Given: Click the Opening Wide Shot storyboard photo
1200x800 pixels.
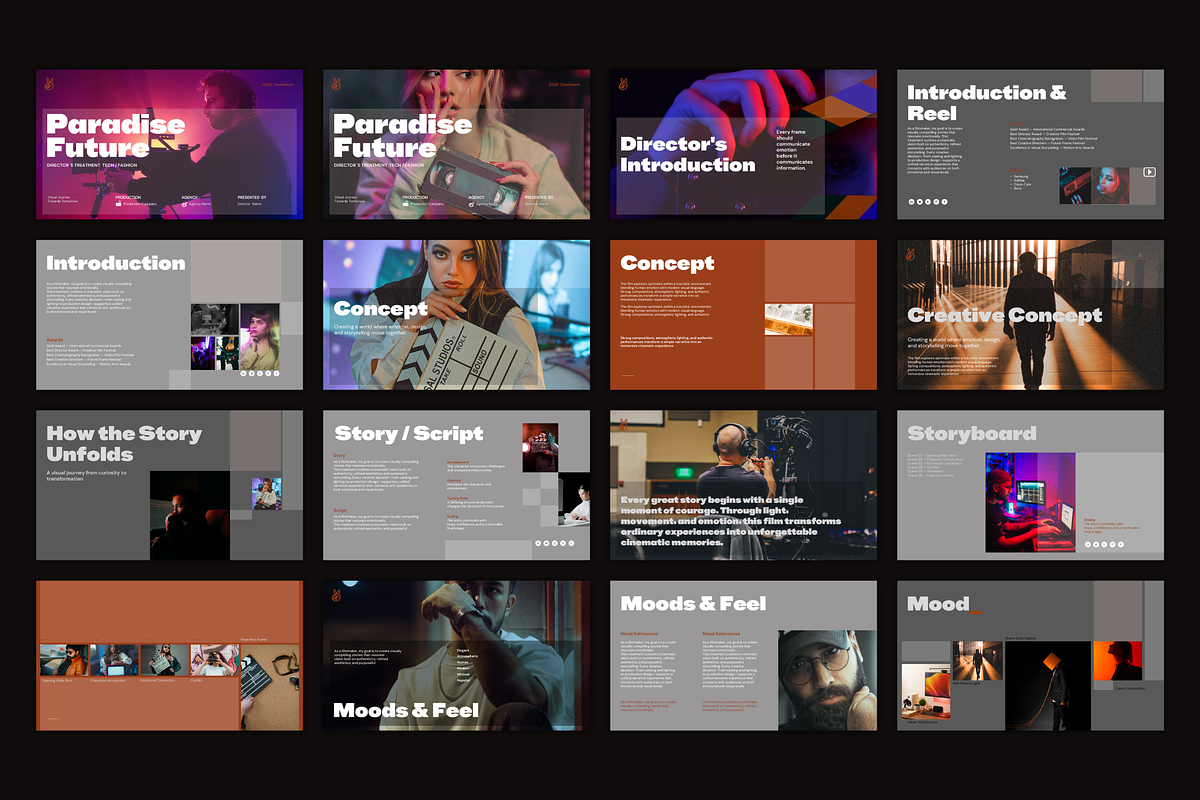Looking at the screenshot, I should [x=62, y=660].
